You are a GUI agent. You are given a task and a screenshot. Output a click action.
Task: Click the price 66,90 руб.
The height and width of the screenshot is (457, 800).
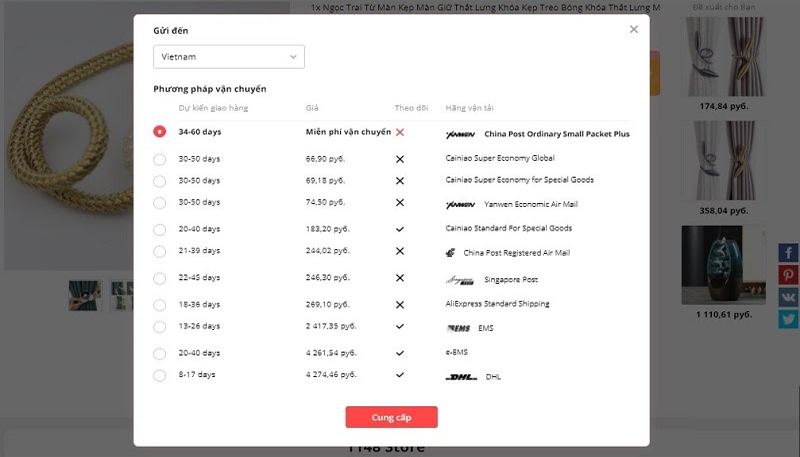tap(326, 159)
